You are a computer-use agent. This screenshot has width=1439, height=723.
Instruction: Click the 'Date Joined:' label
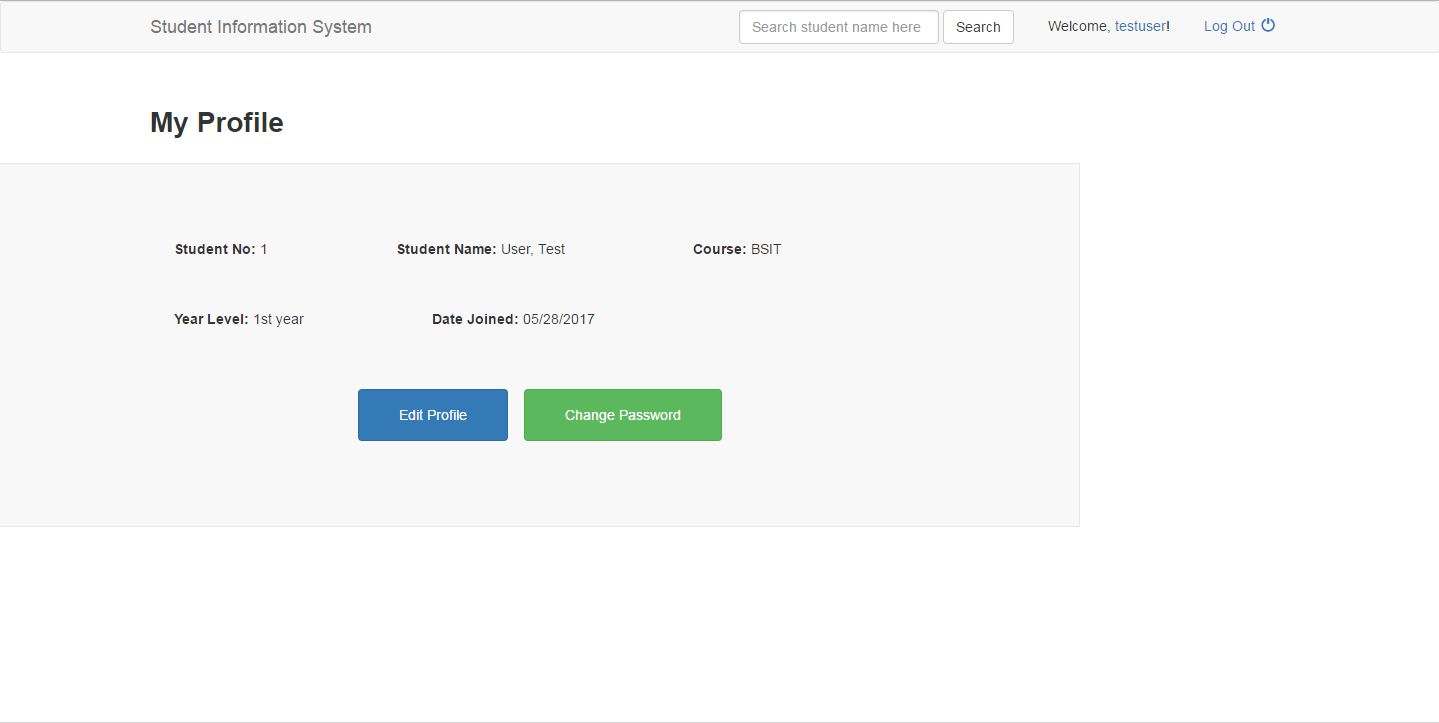coord(475,319)
